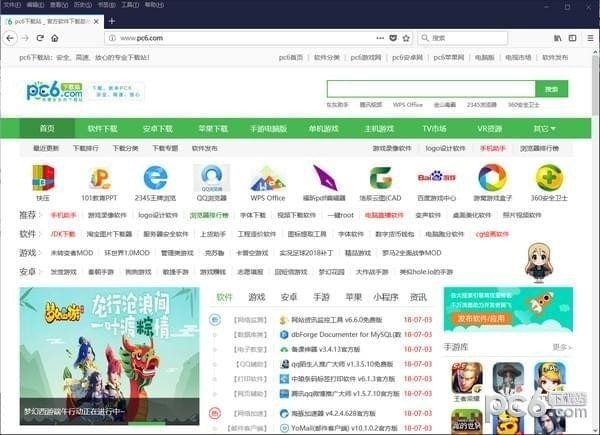Click the green 搜索 button
The image size is (600, 435).
point(551,89)
